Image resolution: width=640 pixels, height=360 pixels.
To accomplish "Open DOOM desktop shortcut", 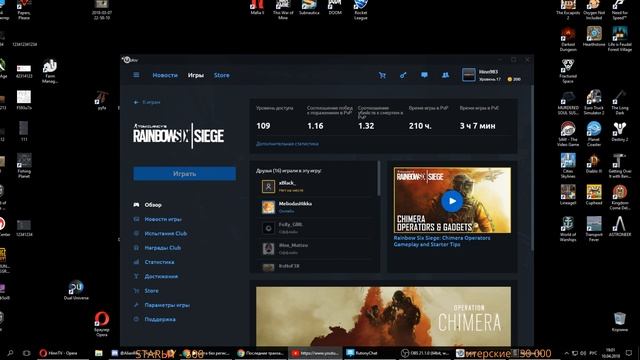I will (335, 8).
